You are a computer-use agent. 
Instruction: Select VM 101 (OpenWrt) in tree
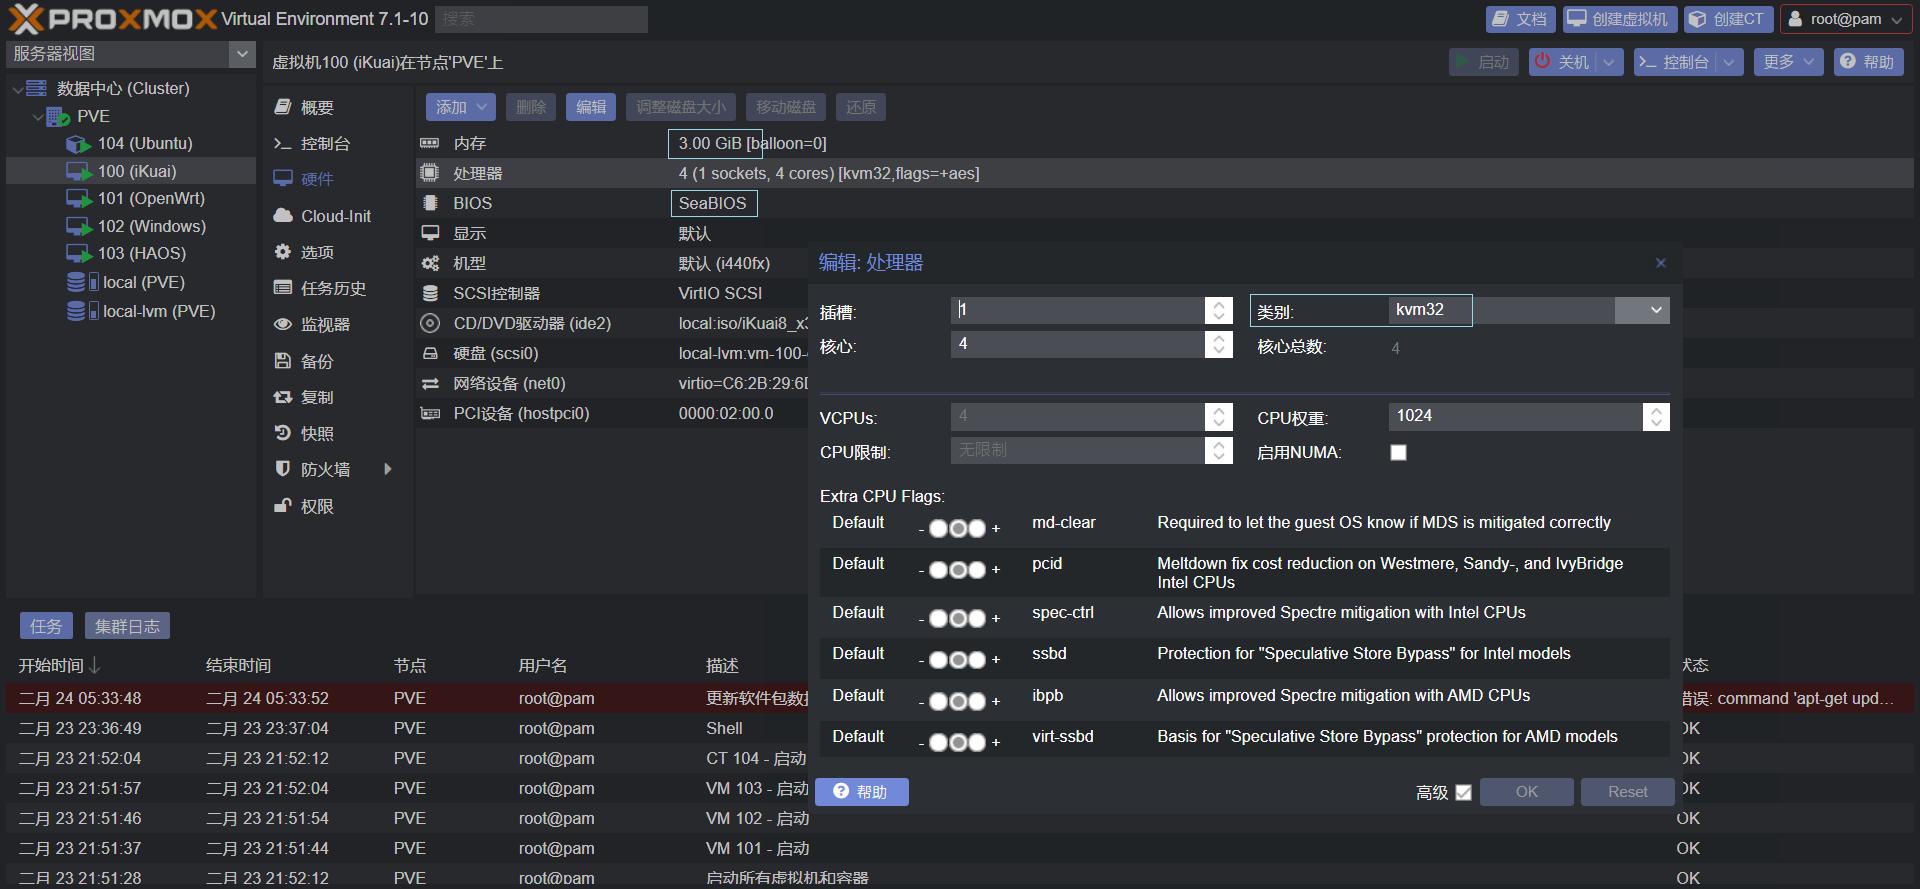(151, 199)
